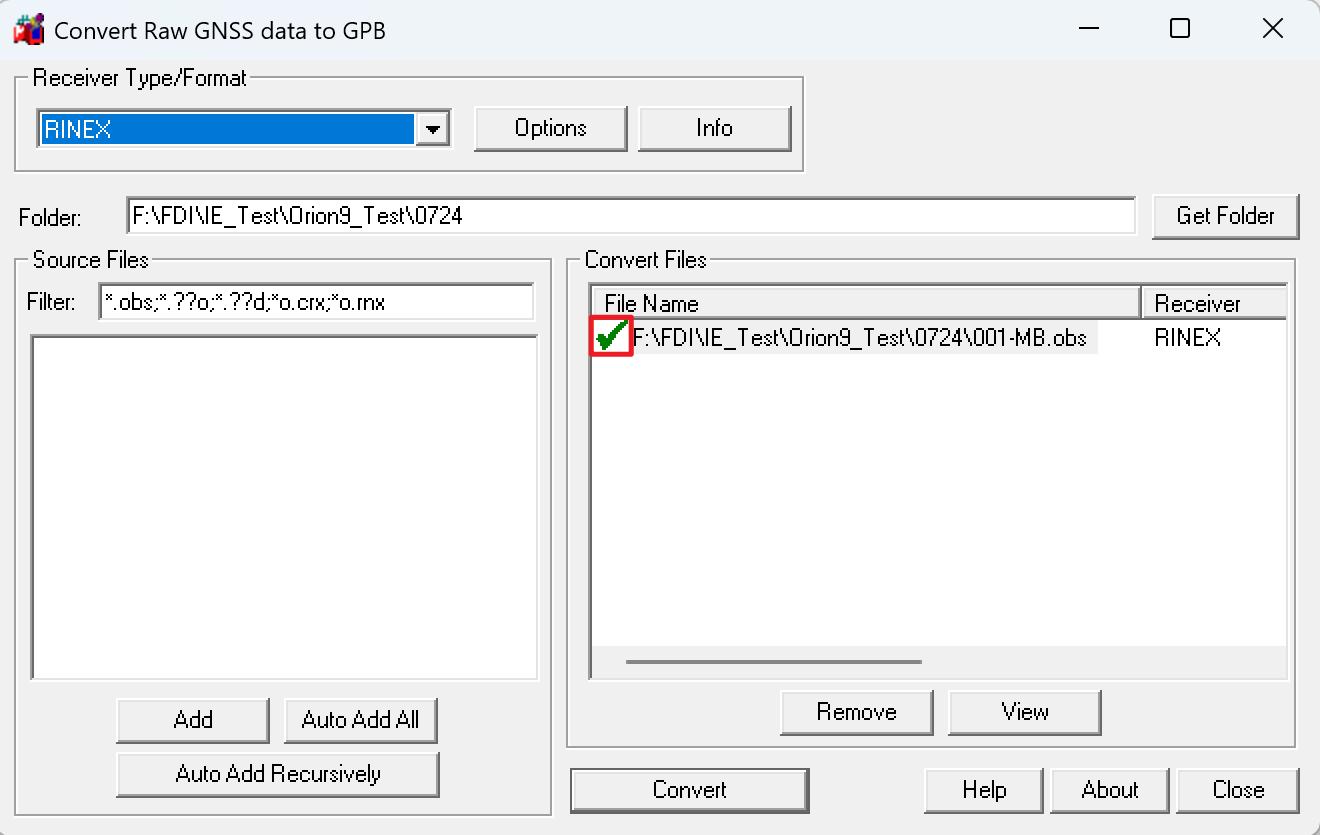Close the window using title bar X
The height and width of the screenshot is (835, 1320).
1273,29
